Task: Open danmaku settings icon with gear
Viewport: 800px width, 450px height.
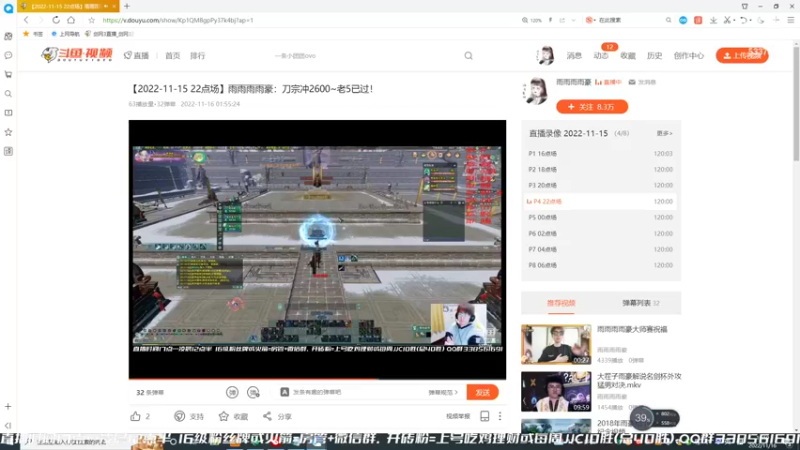Action: (x=253, y=392)
